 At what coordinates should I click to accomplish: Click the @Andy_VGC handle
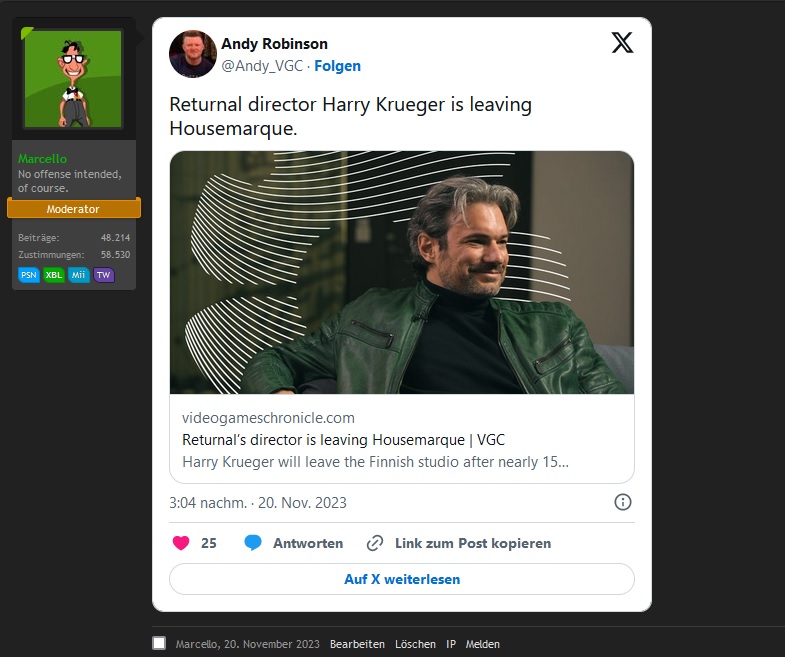[262, 66]
